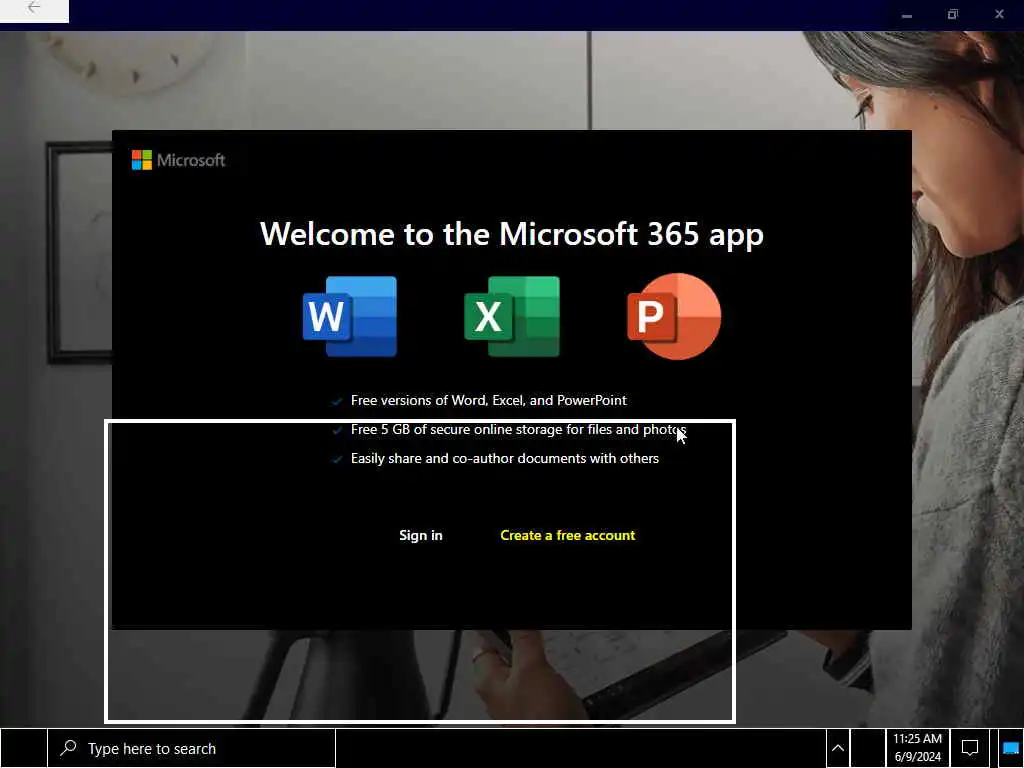This screenshot has height=768, width=1024.
Task: Close the Microsoft 365 window
Action: (x=999, y=14)
